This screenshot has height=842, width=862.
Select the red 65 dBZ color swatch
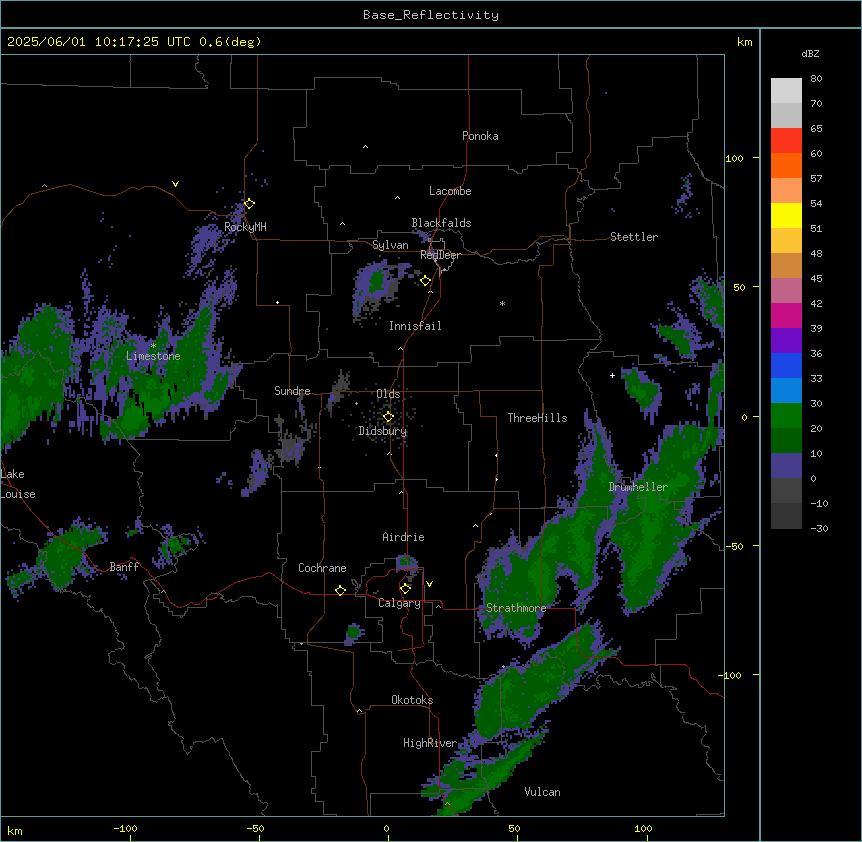(x=786, y=140)
